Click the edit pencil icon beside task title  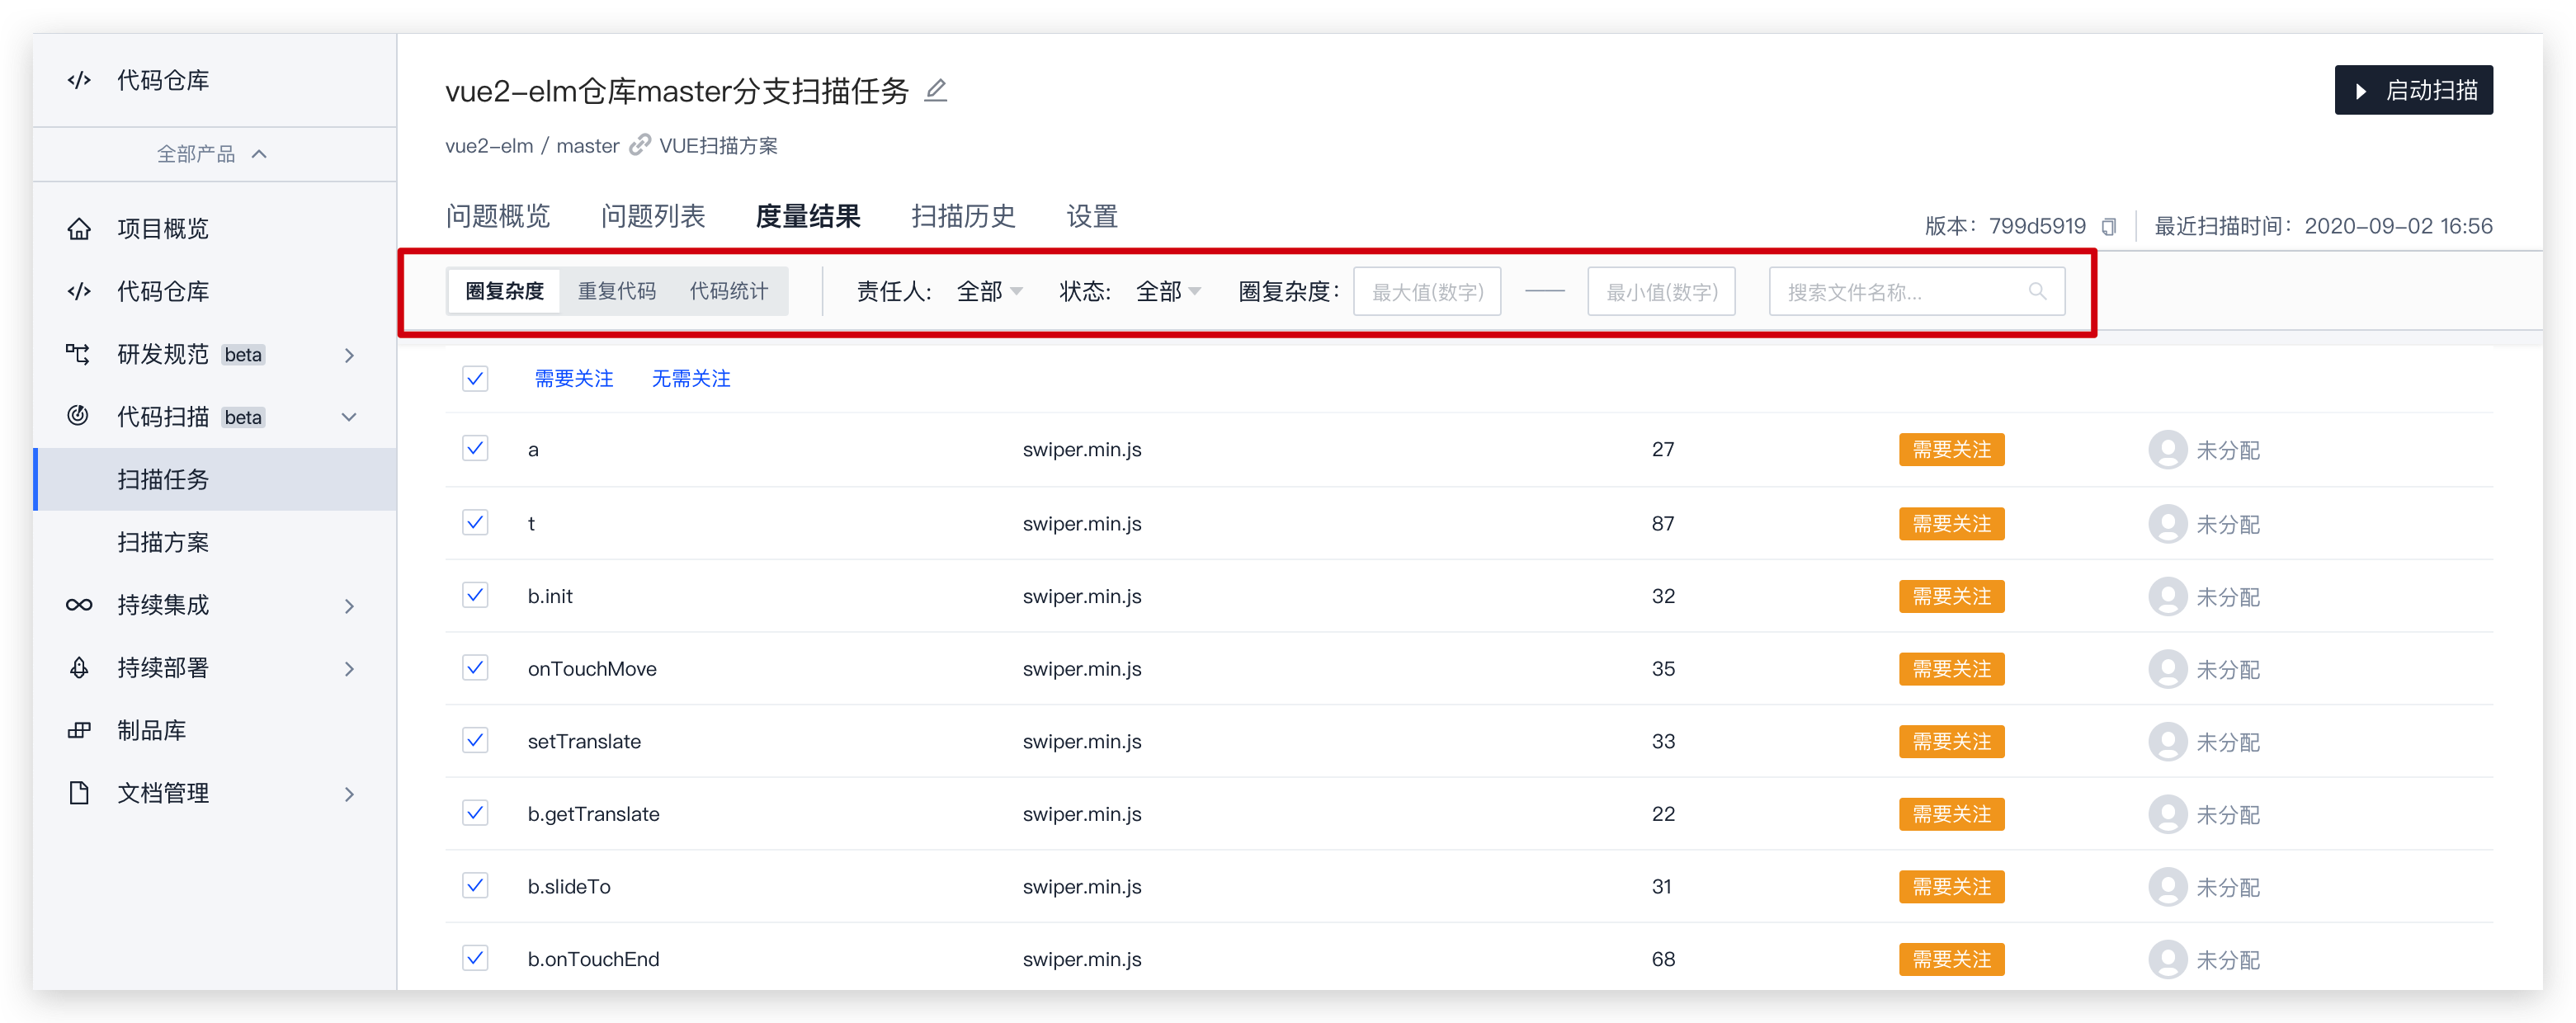[x=935, y=91]
